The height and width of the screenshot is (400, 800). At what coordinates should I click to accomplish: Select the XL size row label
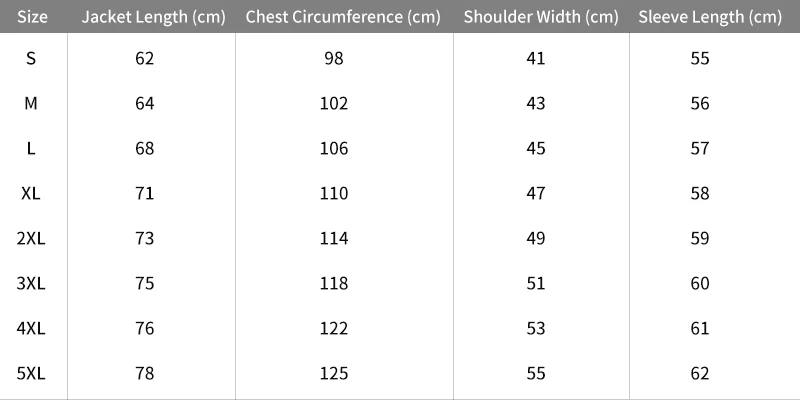click(31, 193)
